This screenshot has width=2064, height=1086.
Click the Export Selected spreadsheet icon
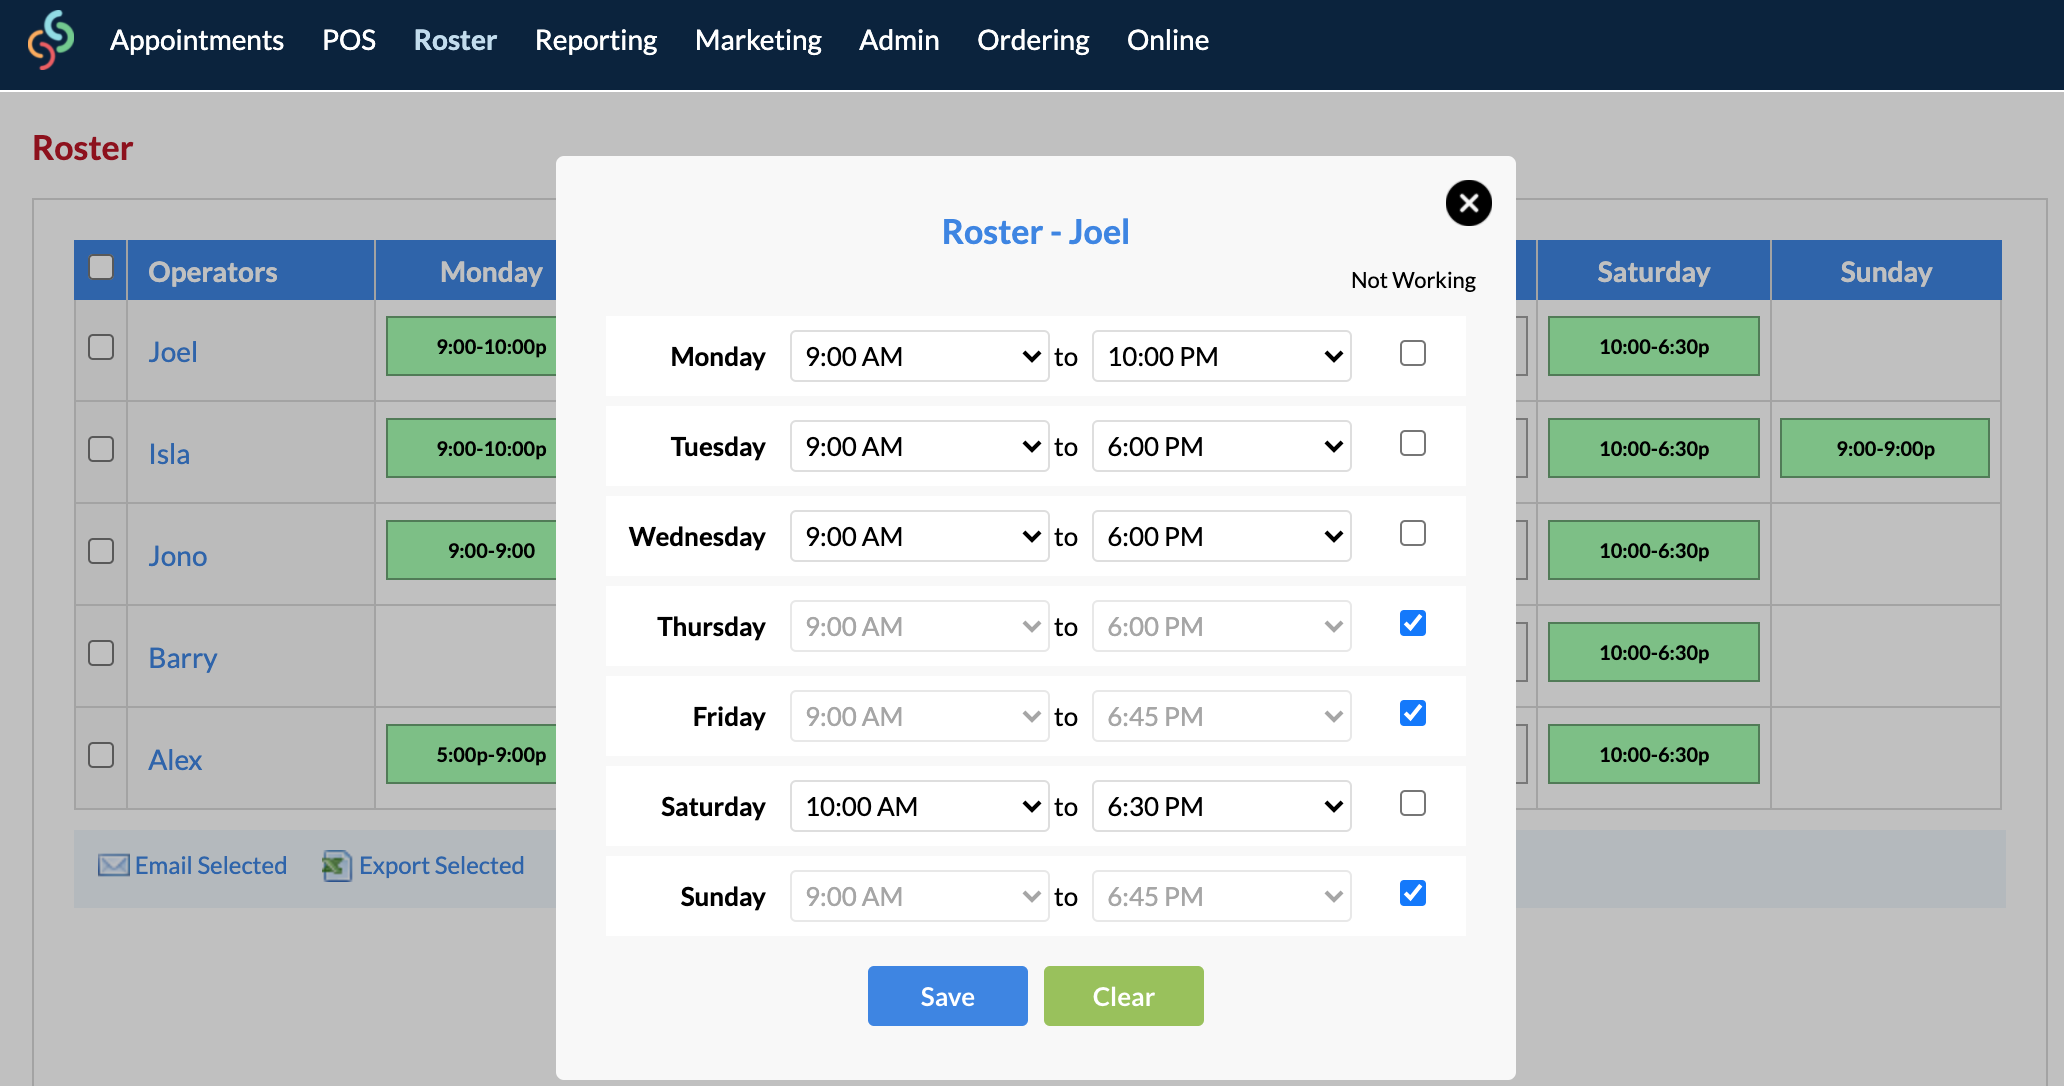[337, 865]
